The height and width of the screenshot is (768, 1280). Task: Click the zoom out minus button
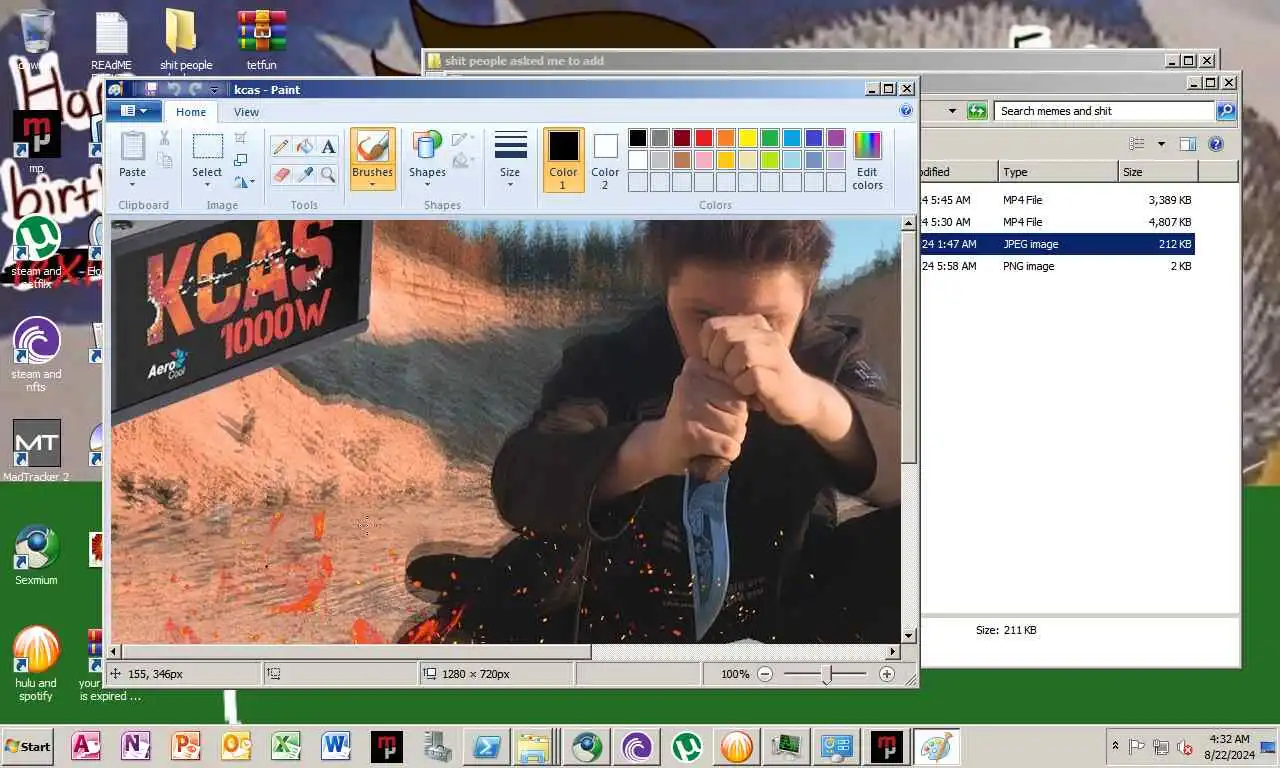[765, 674]
